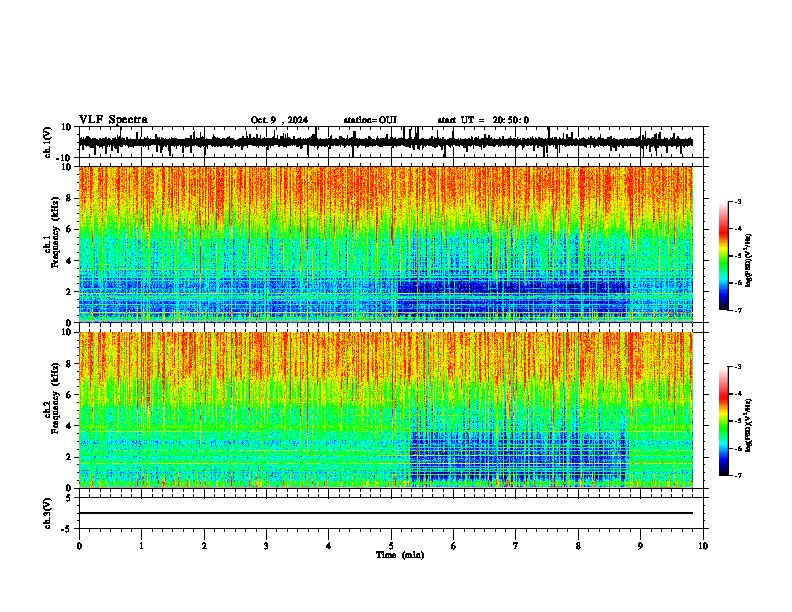Image resolution: width=792 pixels, height=612 pixels.
Task: Click the 'start UT = 20:50:0' label
Action: [483, 120]
